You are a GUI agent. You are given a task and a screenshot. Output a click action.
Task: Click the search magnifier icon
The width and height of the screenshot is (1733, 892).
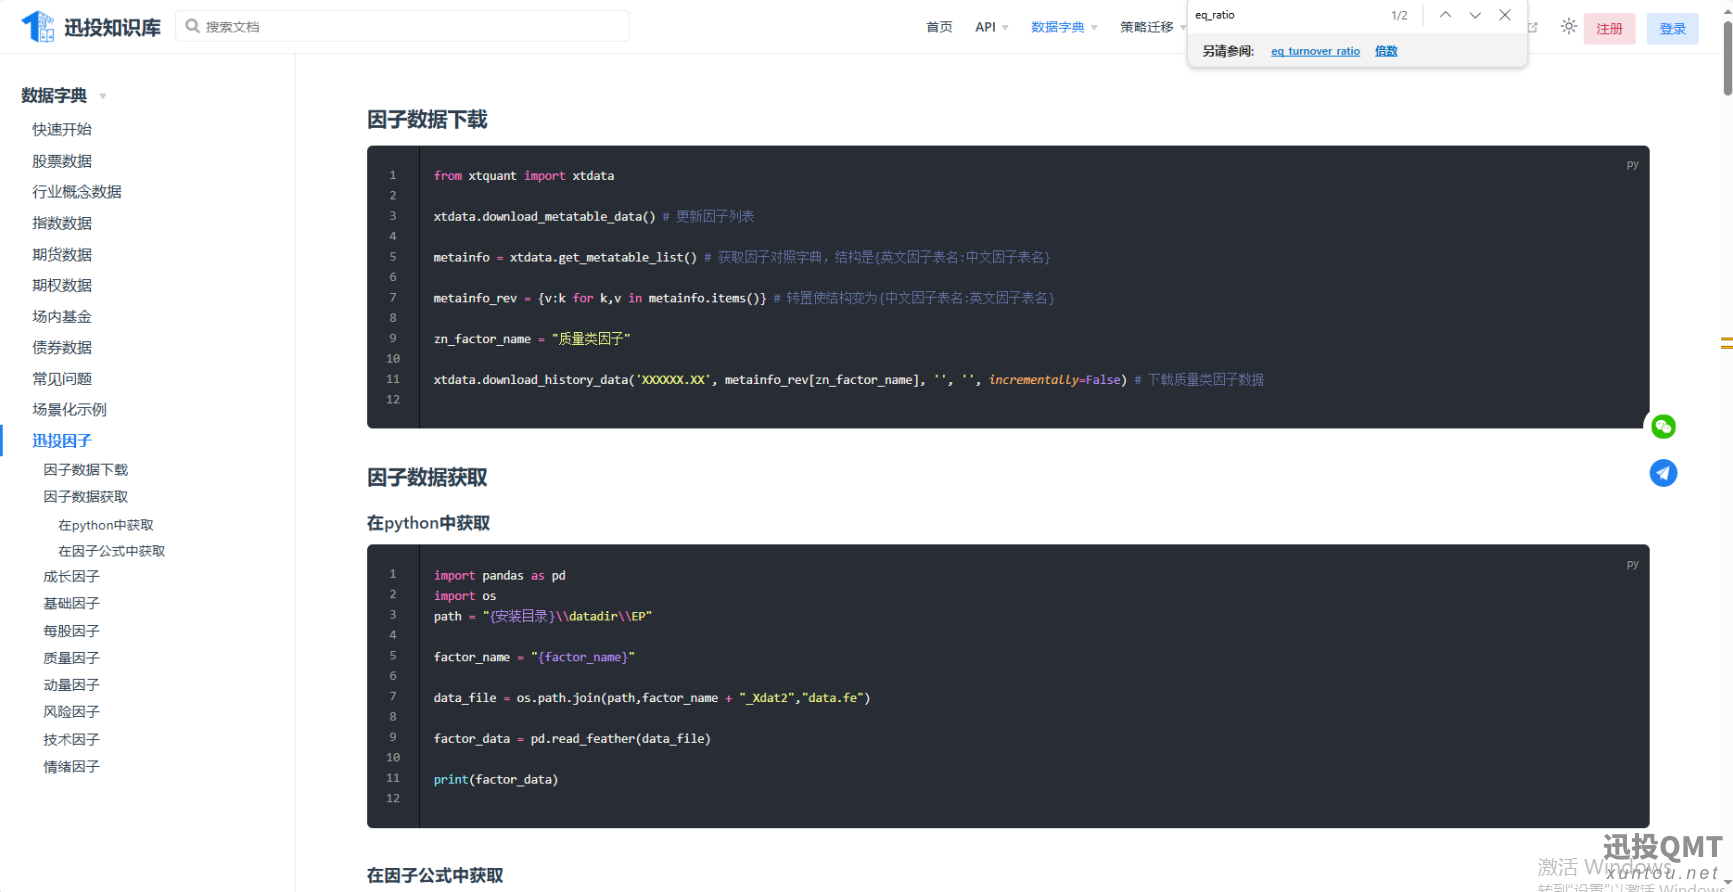[x=192, y=26]
